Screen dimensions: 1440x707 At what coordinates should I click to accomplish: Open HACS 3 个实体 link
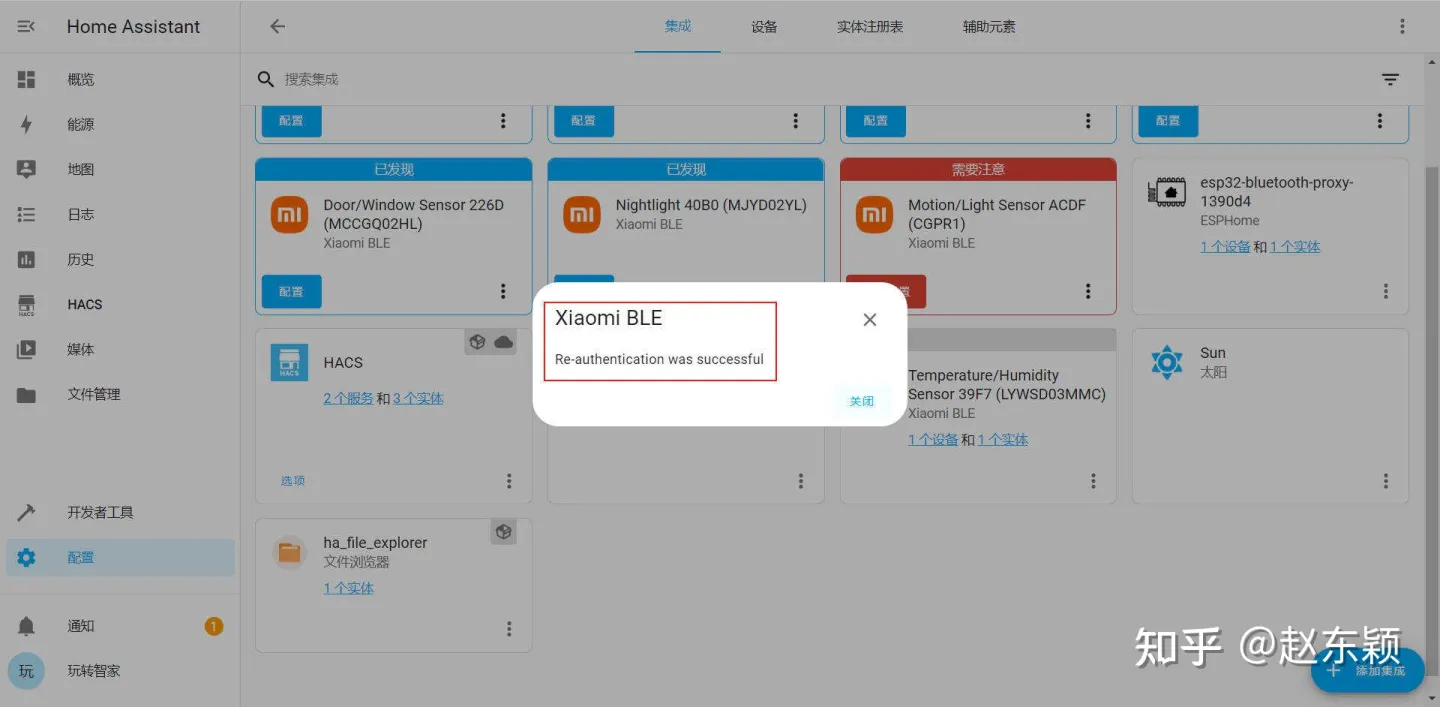coord(418,398)
